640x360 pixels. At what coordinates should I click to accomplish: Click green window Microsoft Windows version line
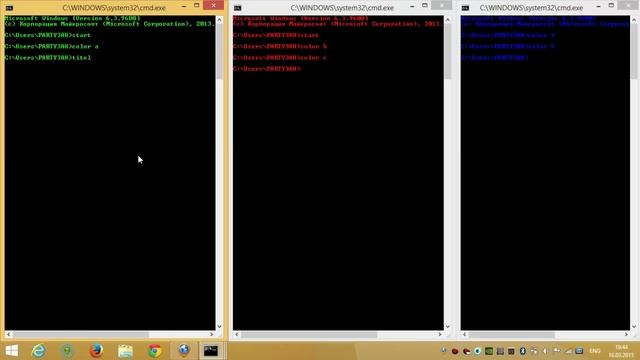point(72,18)
